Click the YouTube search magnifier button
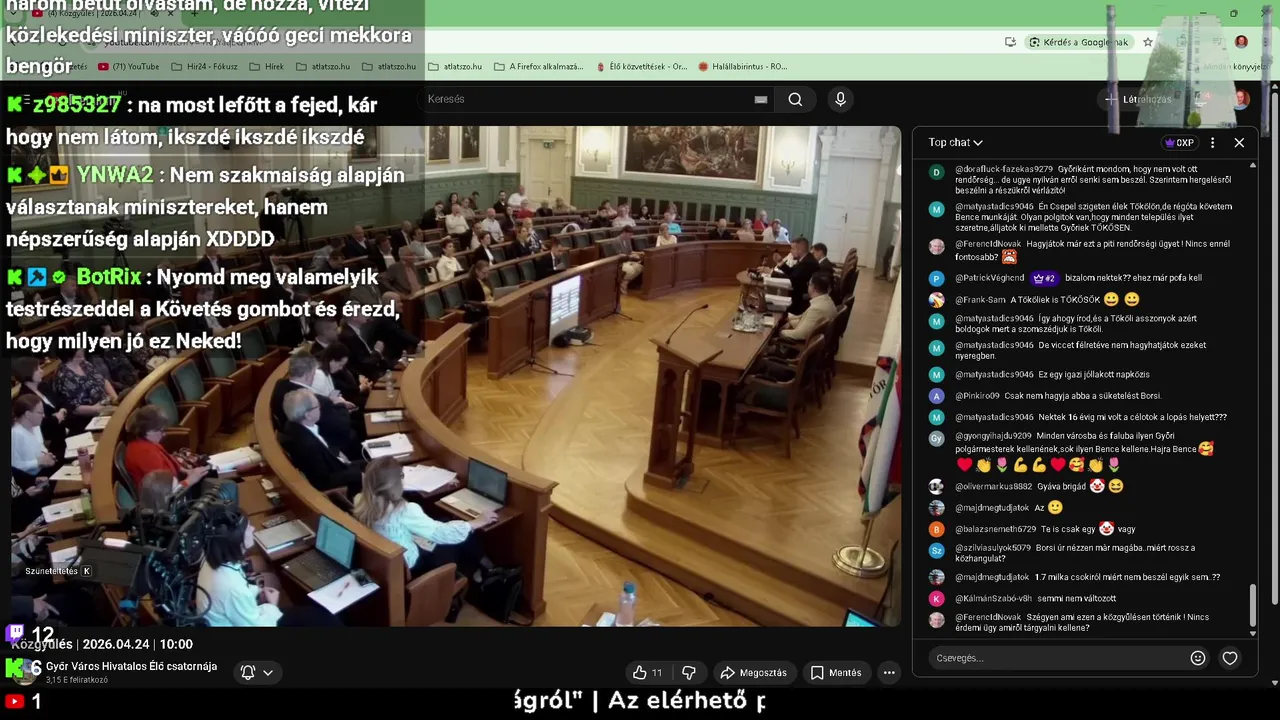The width and height of the screenshot is (1280, 720). (795, 99)
